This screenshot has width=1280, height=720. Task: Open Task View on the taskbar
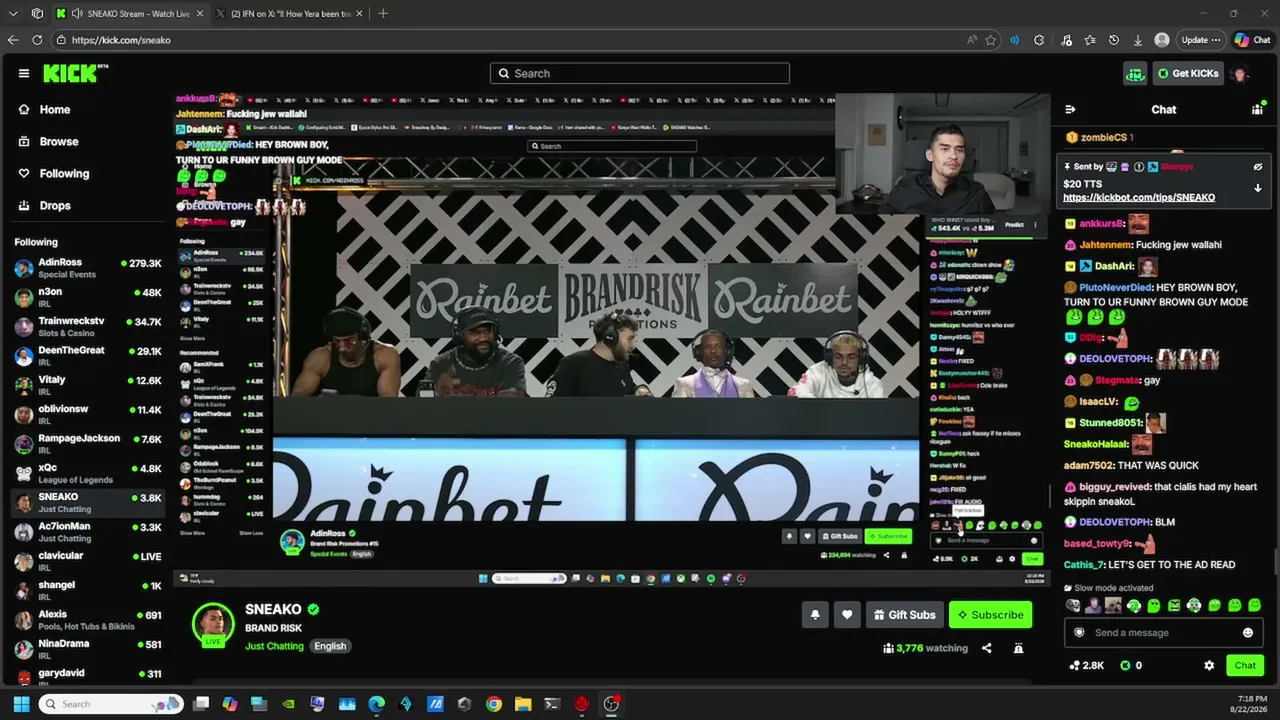coord(201,704)
